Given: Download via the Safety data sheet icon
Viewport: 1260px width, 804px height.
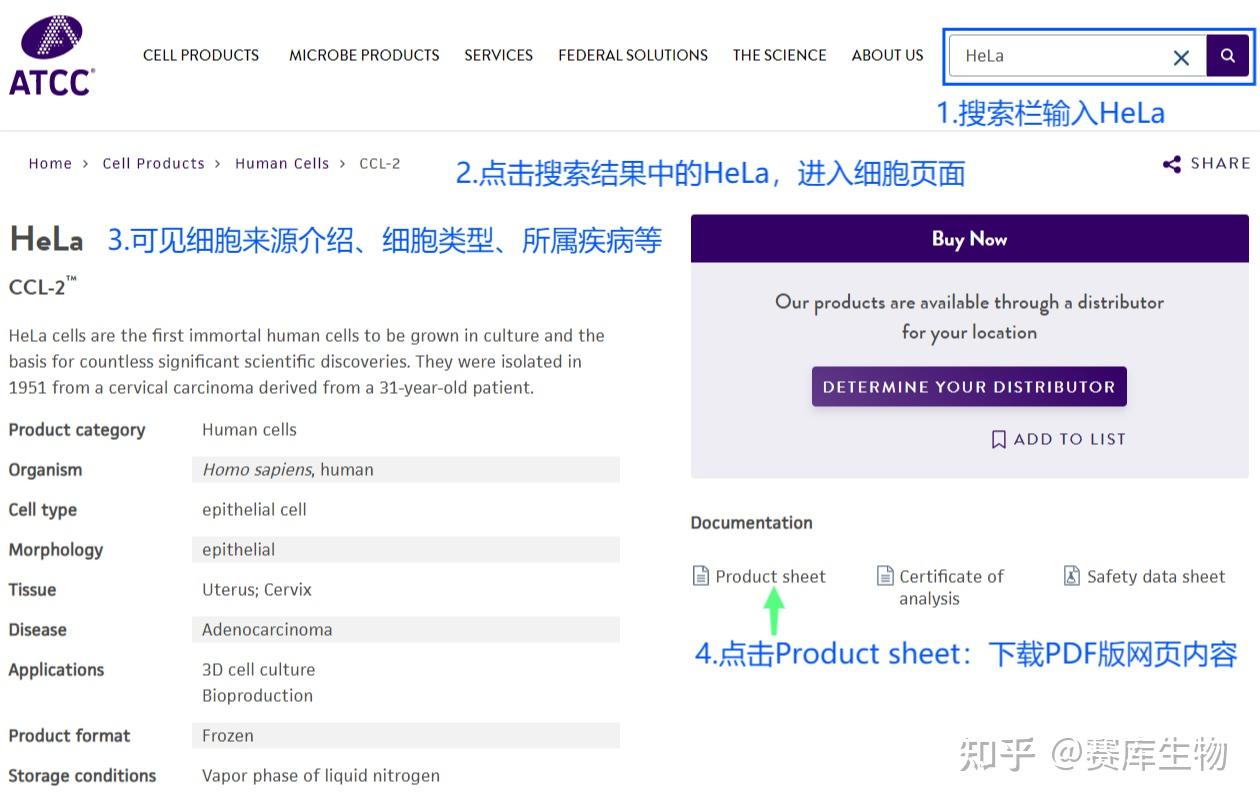Looking at the screenshot, I should point(1071,575).
